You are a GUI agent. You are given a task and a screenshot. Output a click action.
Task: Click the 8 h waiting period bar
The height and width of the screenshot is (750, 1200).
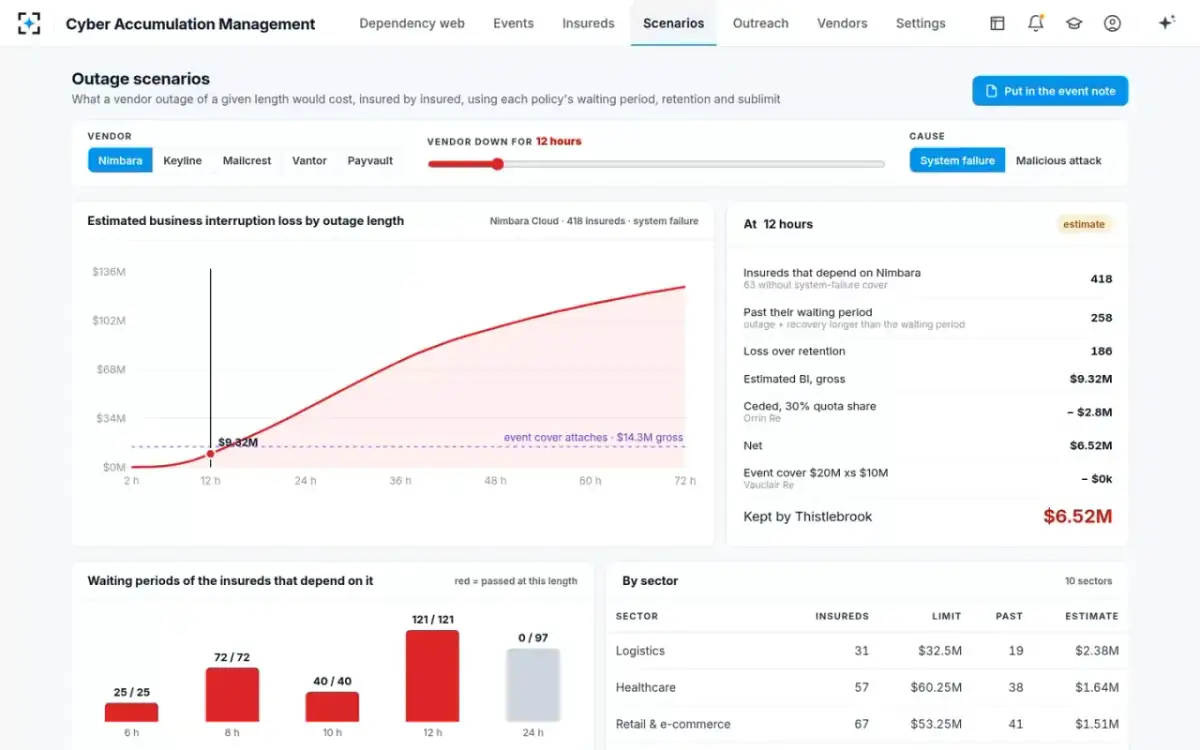232,695
